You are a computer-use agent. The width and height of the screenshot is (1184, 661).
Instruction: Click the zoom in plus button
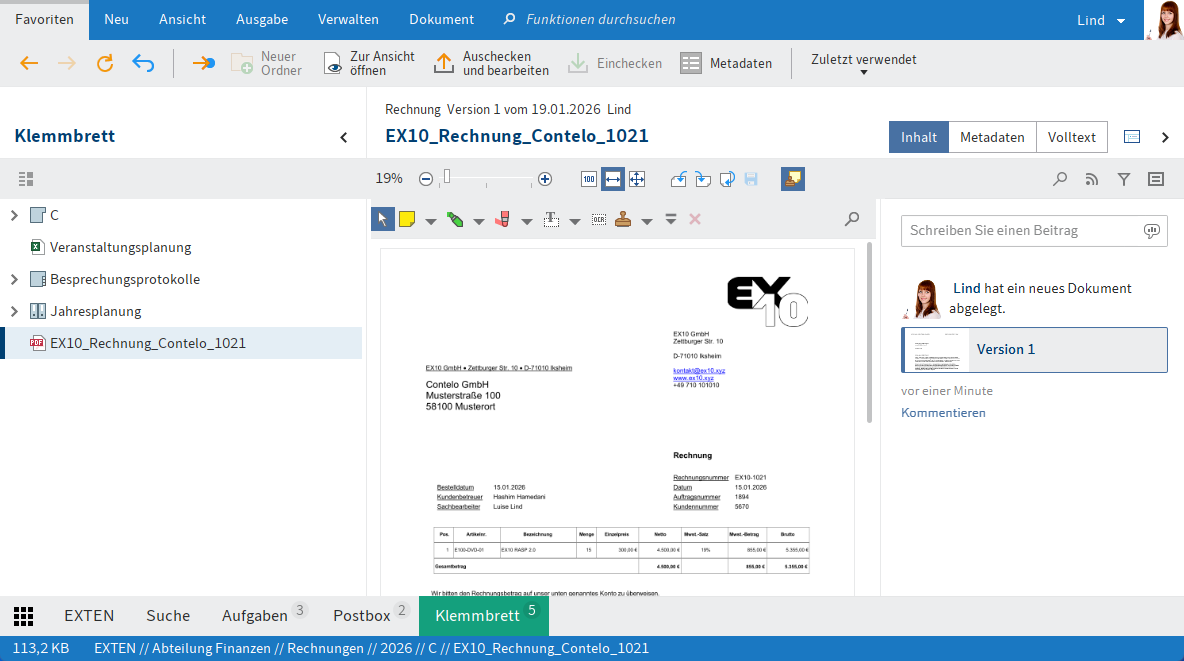coord(545,179)
